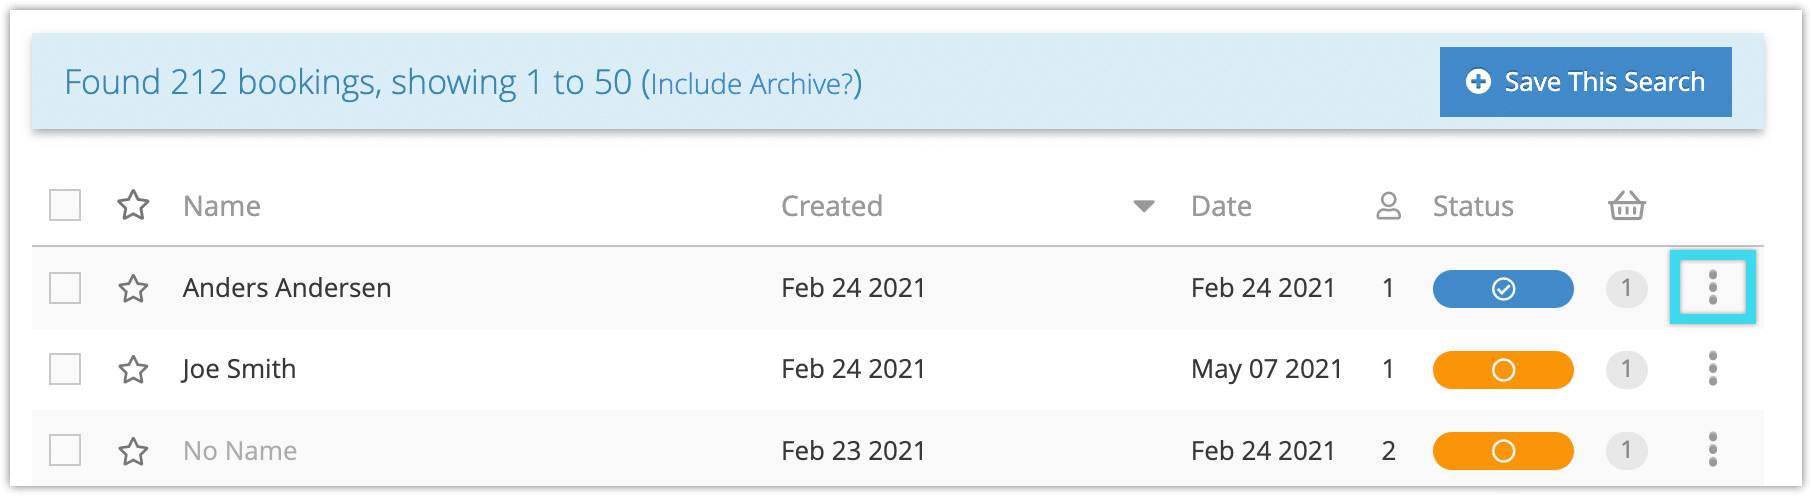Star the Anders Andersen booking
Screen dimensions: 1812x496
(x=133, y=289)
